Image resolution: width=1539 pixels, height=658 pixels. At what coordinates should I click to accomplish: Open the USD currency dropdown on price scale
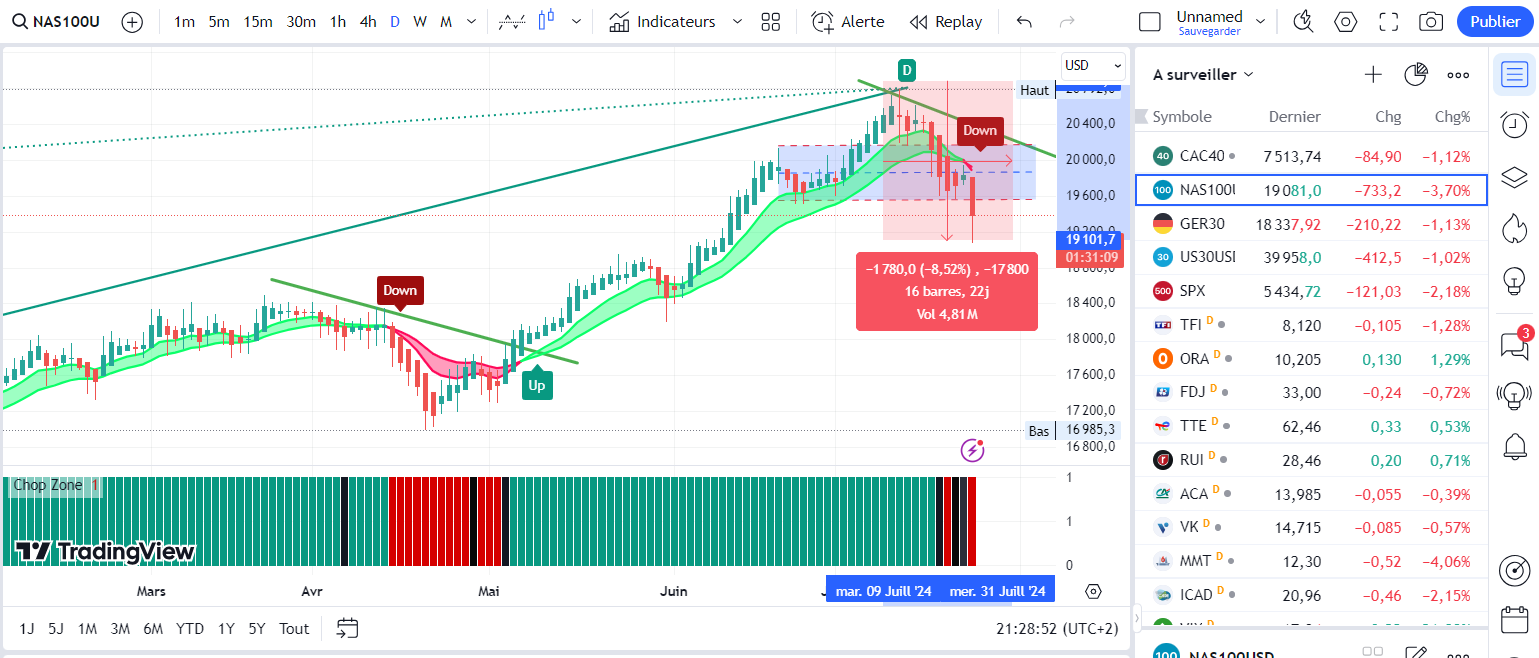[x=1092, y=65]
